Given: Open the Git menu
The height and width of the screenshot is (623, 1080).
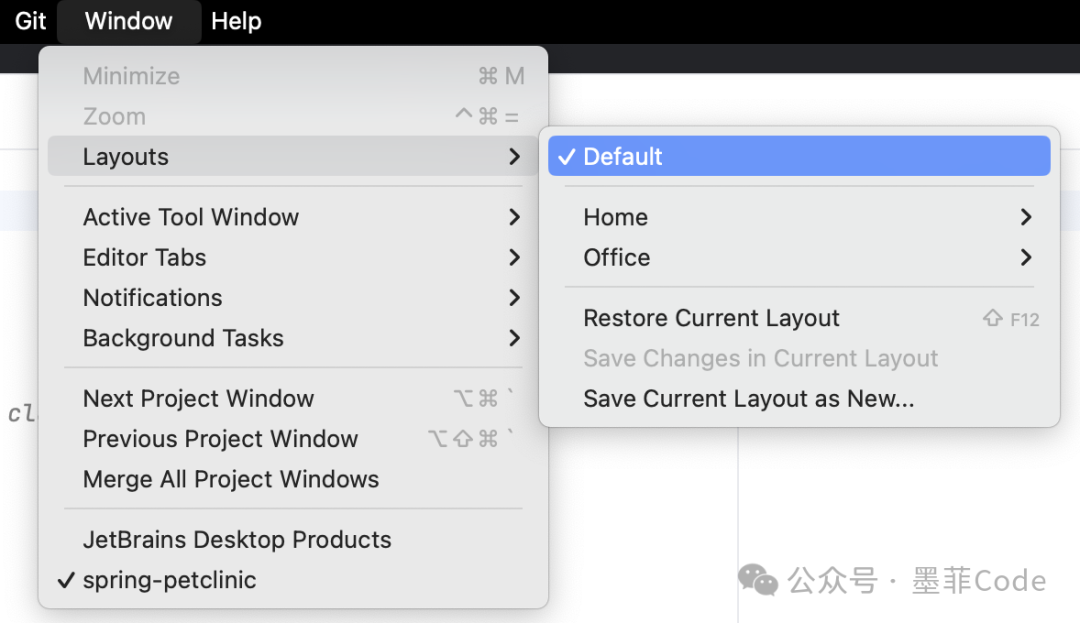Looking at the screenshot, I should click(x=31, y=21).
